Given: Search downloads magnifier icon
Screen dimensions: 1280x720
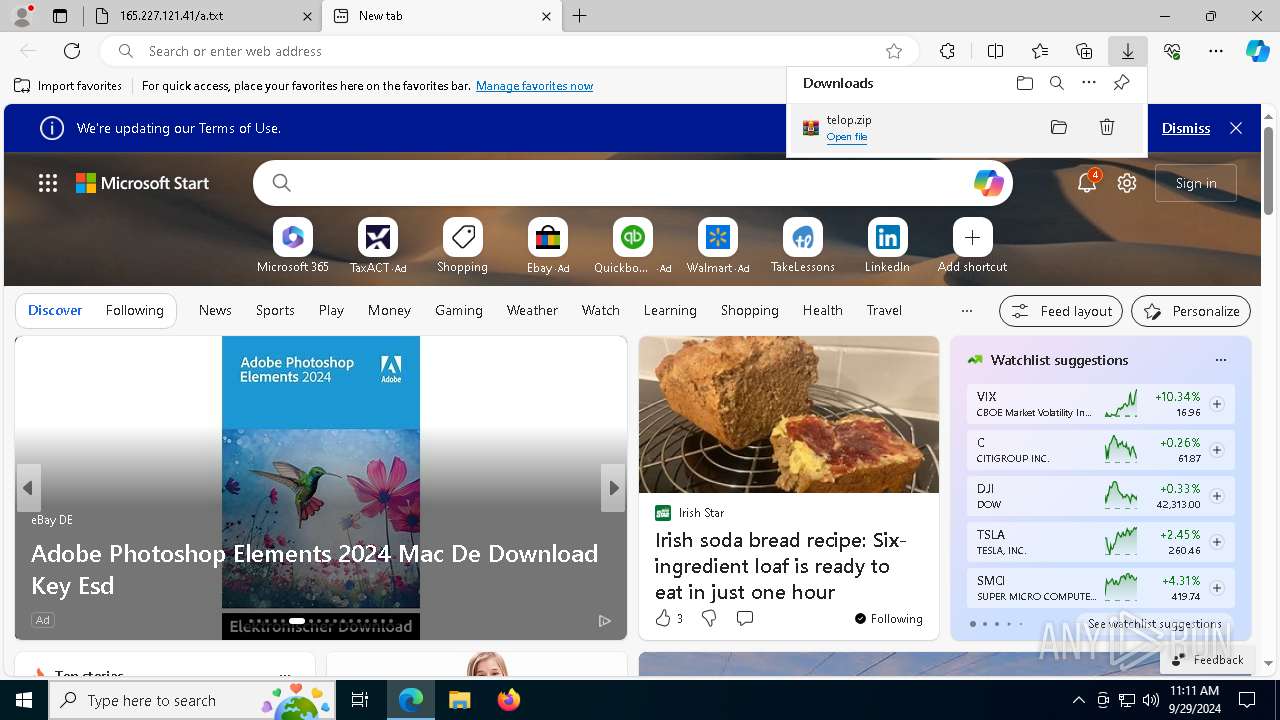Looking at the screenshot, I should [x=1056, y=83].
